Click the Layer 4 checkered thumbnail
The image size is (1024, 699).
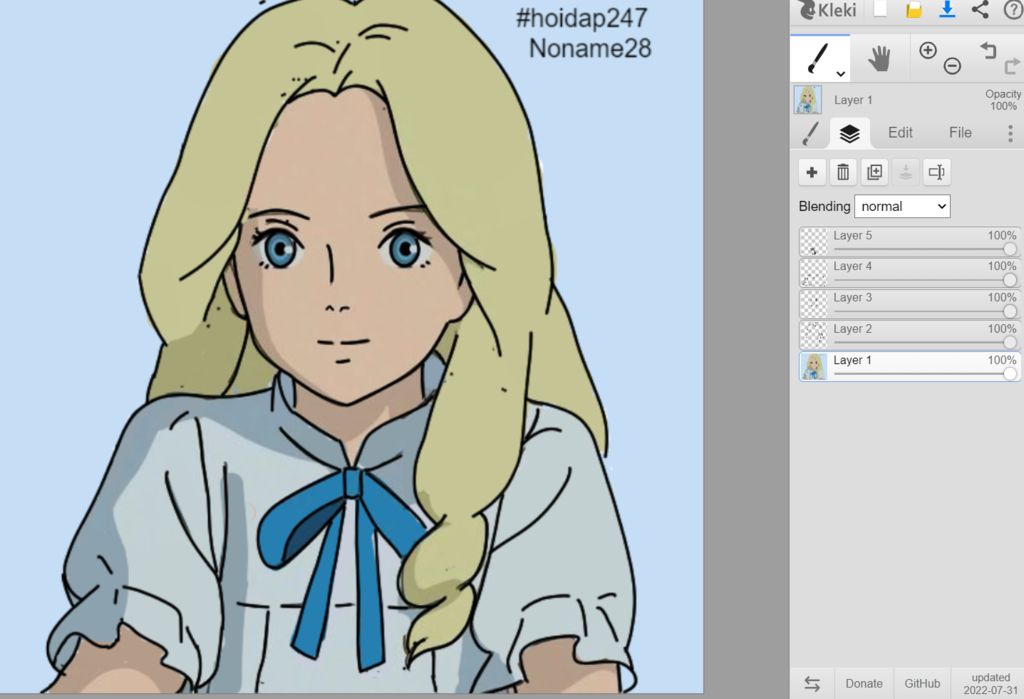pos(814,272)
